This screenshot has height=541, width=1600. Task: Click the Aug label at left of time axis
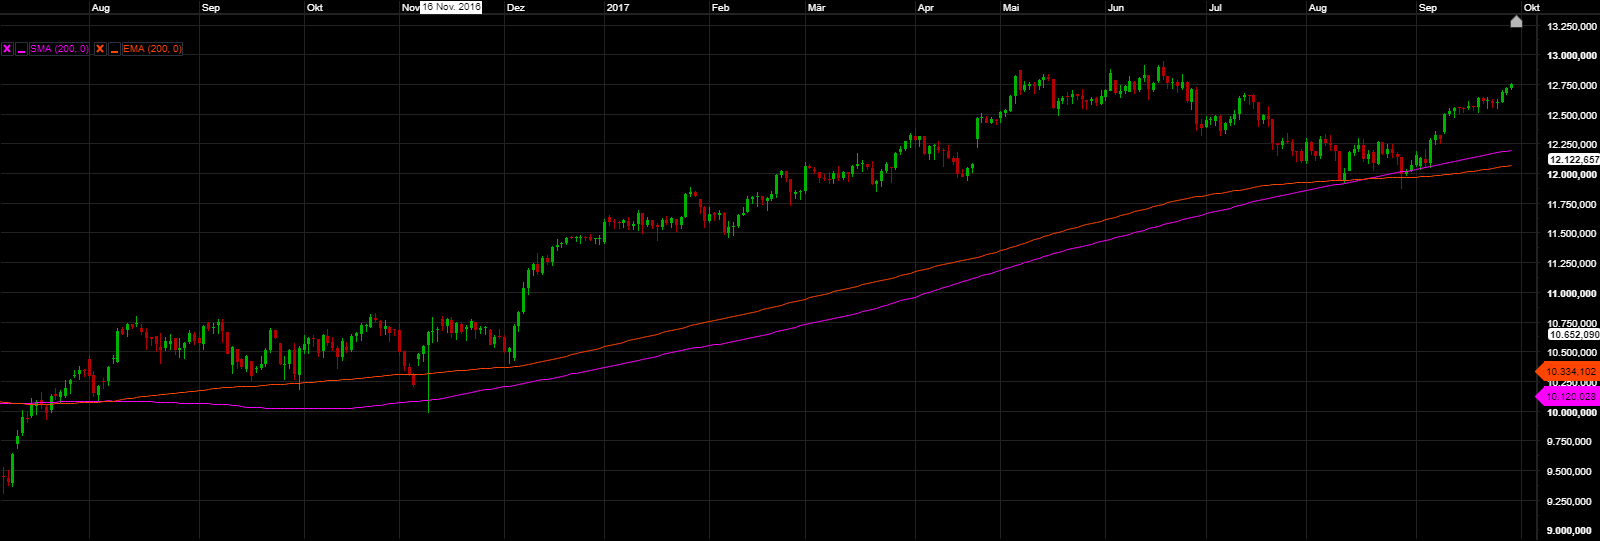[x=100, y=8]
